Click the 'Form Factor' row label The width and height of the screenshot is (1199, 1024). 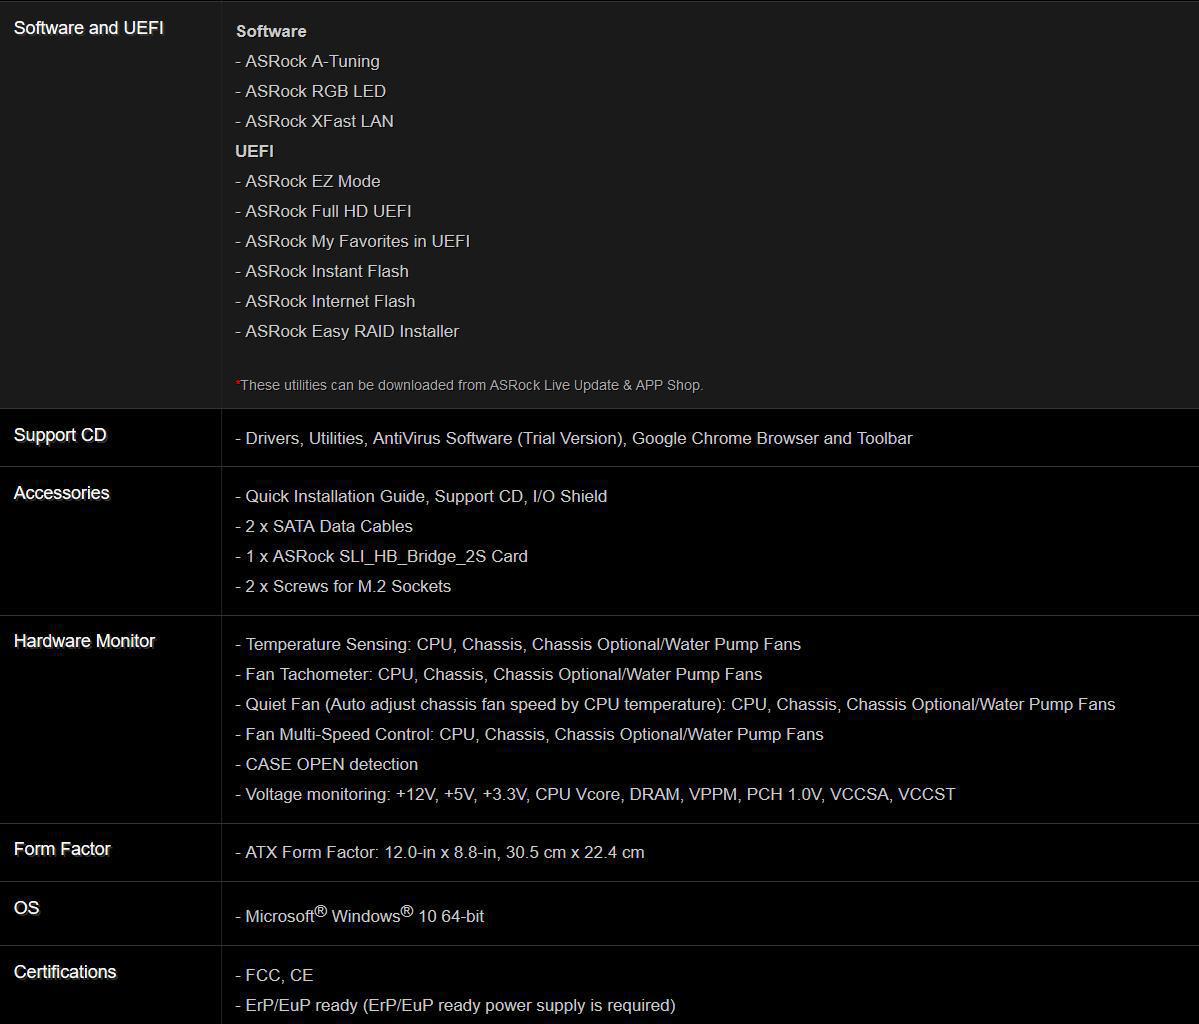(62, 849)
